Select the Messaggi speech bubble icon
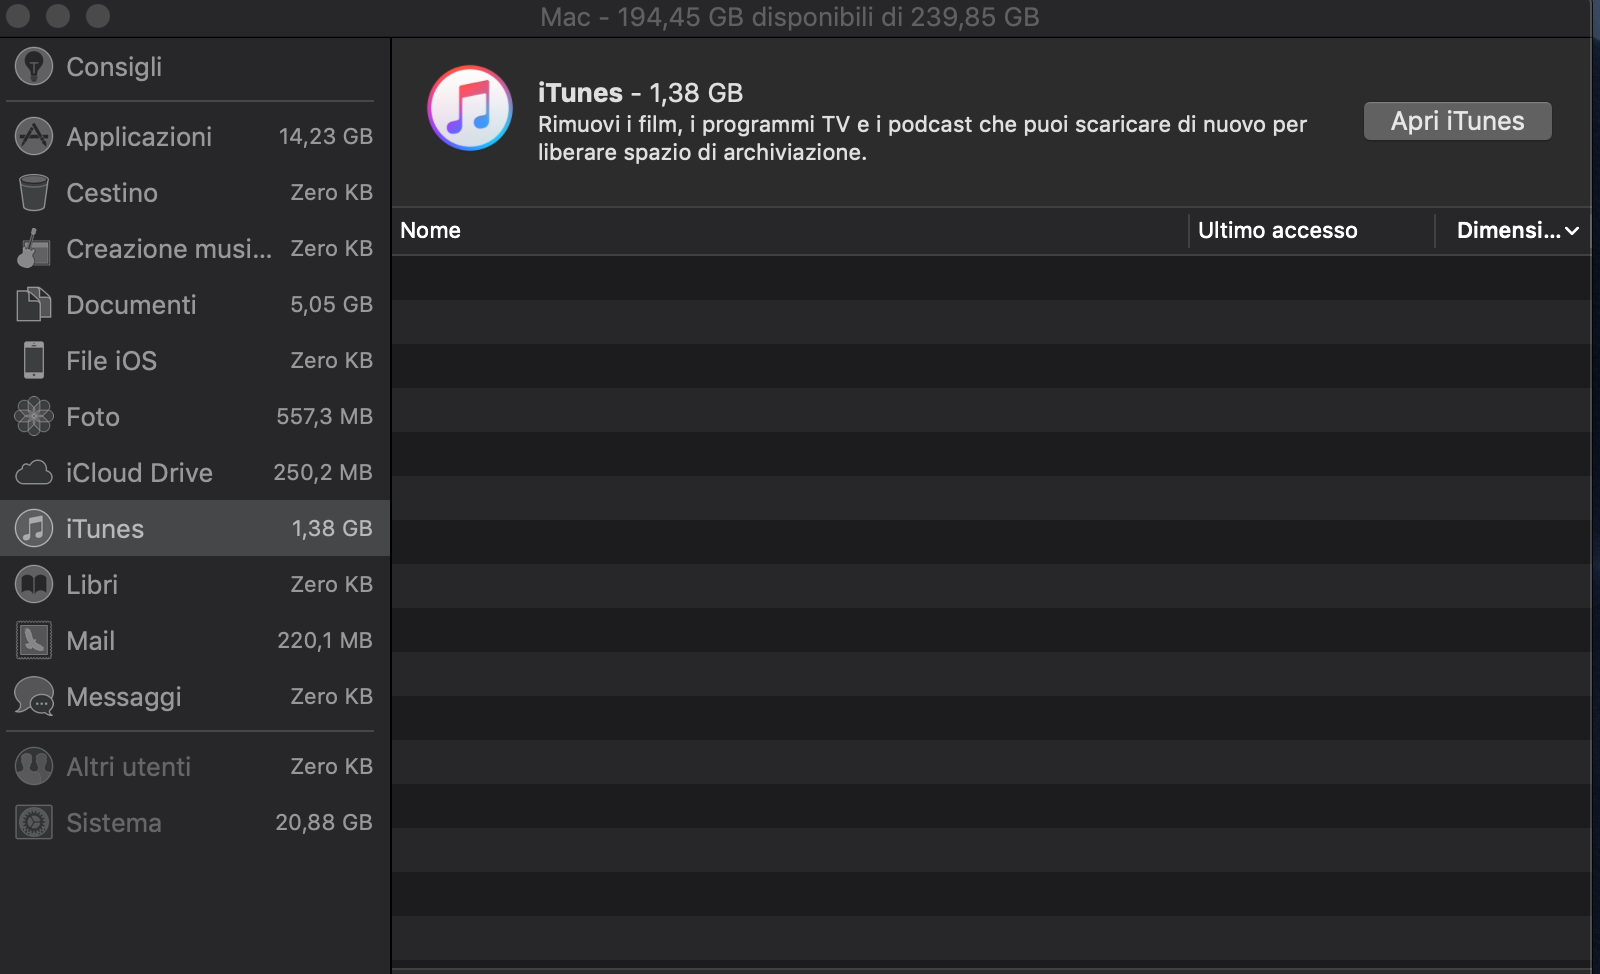This screenshot has width=1600, height=974. tap(34, 697)
